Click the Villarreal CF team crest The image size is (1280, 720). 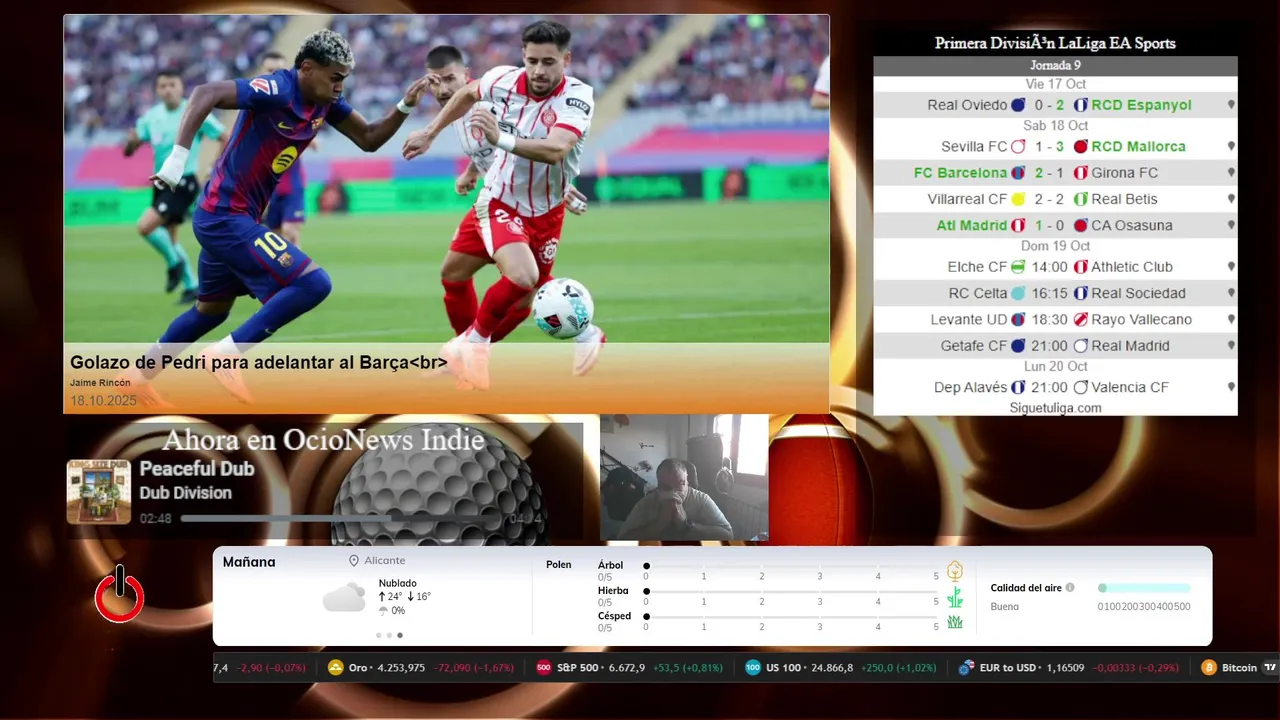1018,199
